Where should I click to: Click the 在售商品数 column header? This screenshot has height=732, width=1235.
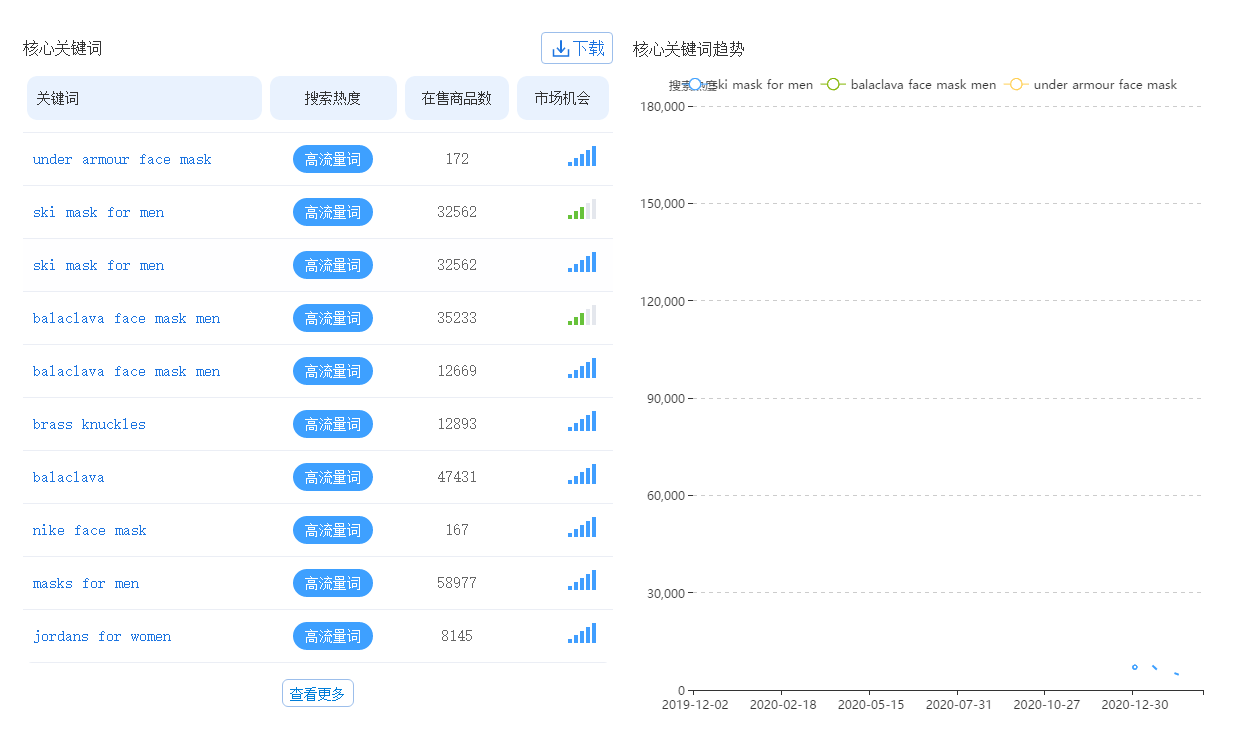(x=457, y=98)
